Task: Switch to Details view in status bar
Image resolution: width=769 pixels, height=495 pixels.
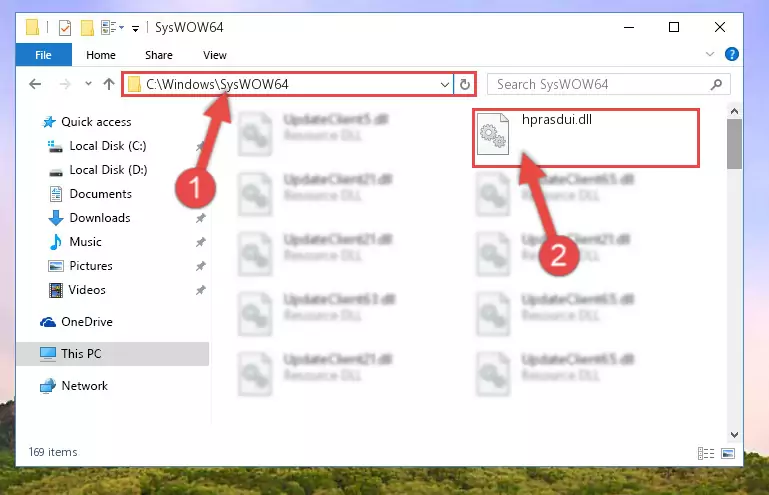Action: pyautogui.click(x=706, y=453)
